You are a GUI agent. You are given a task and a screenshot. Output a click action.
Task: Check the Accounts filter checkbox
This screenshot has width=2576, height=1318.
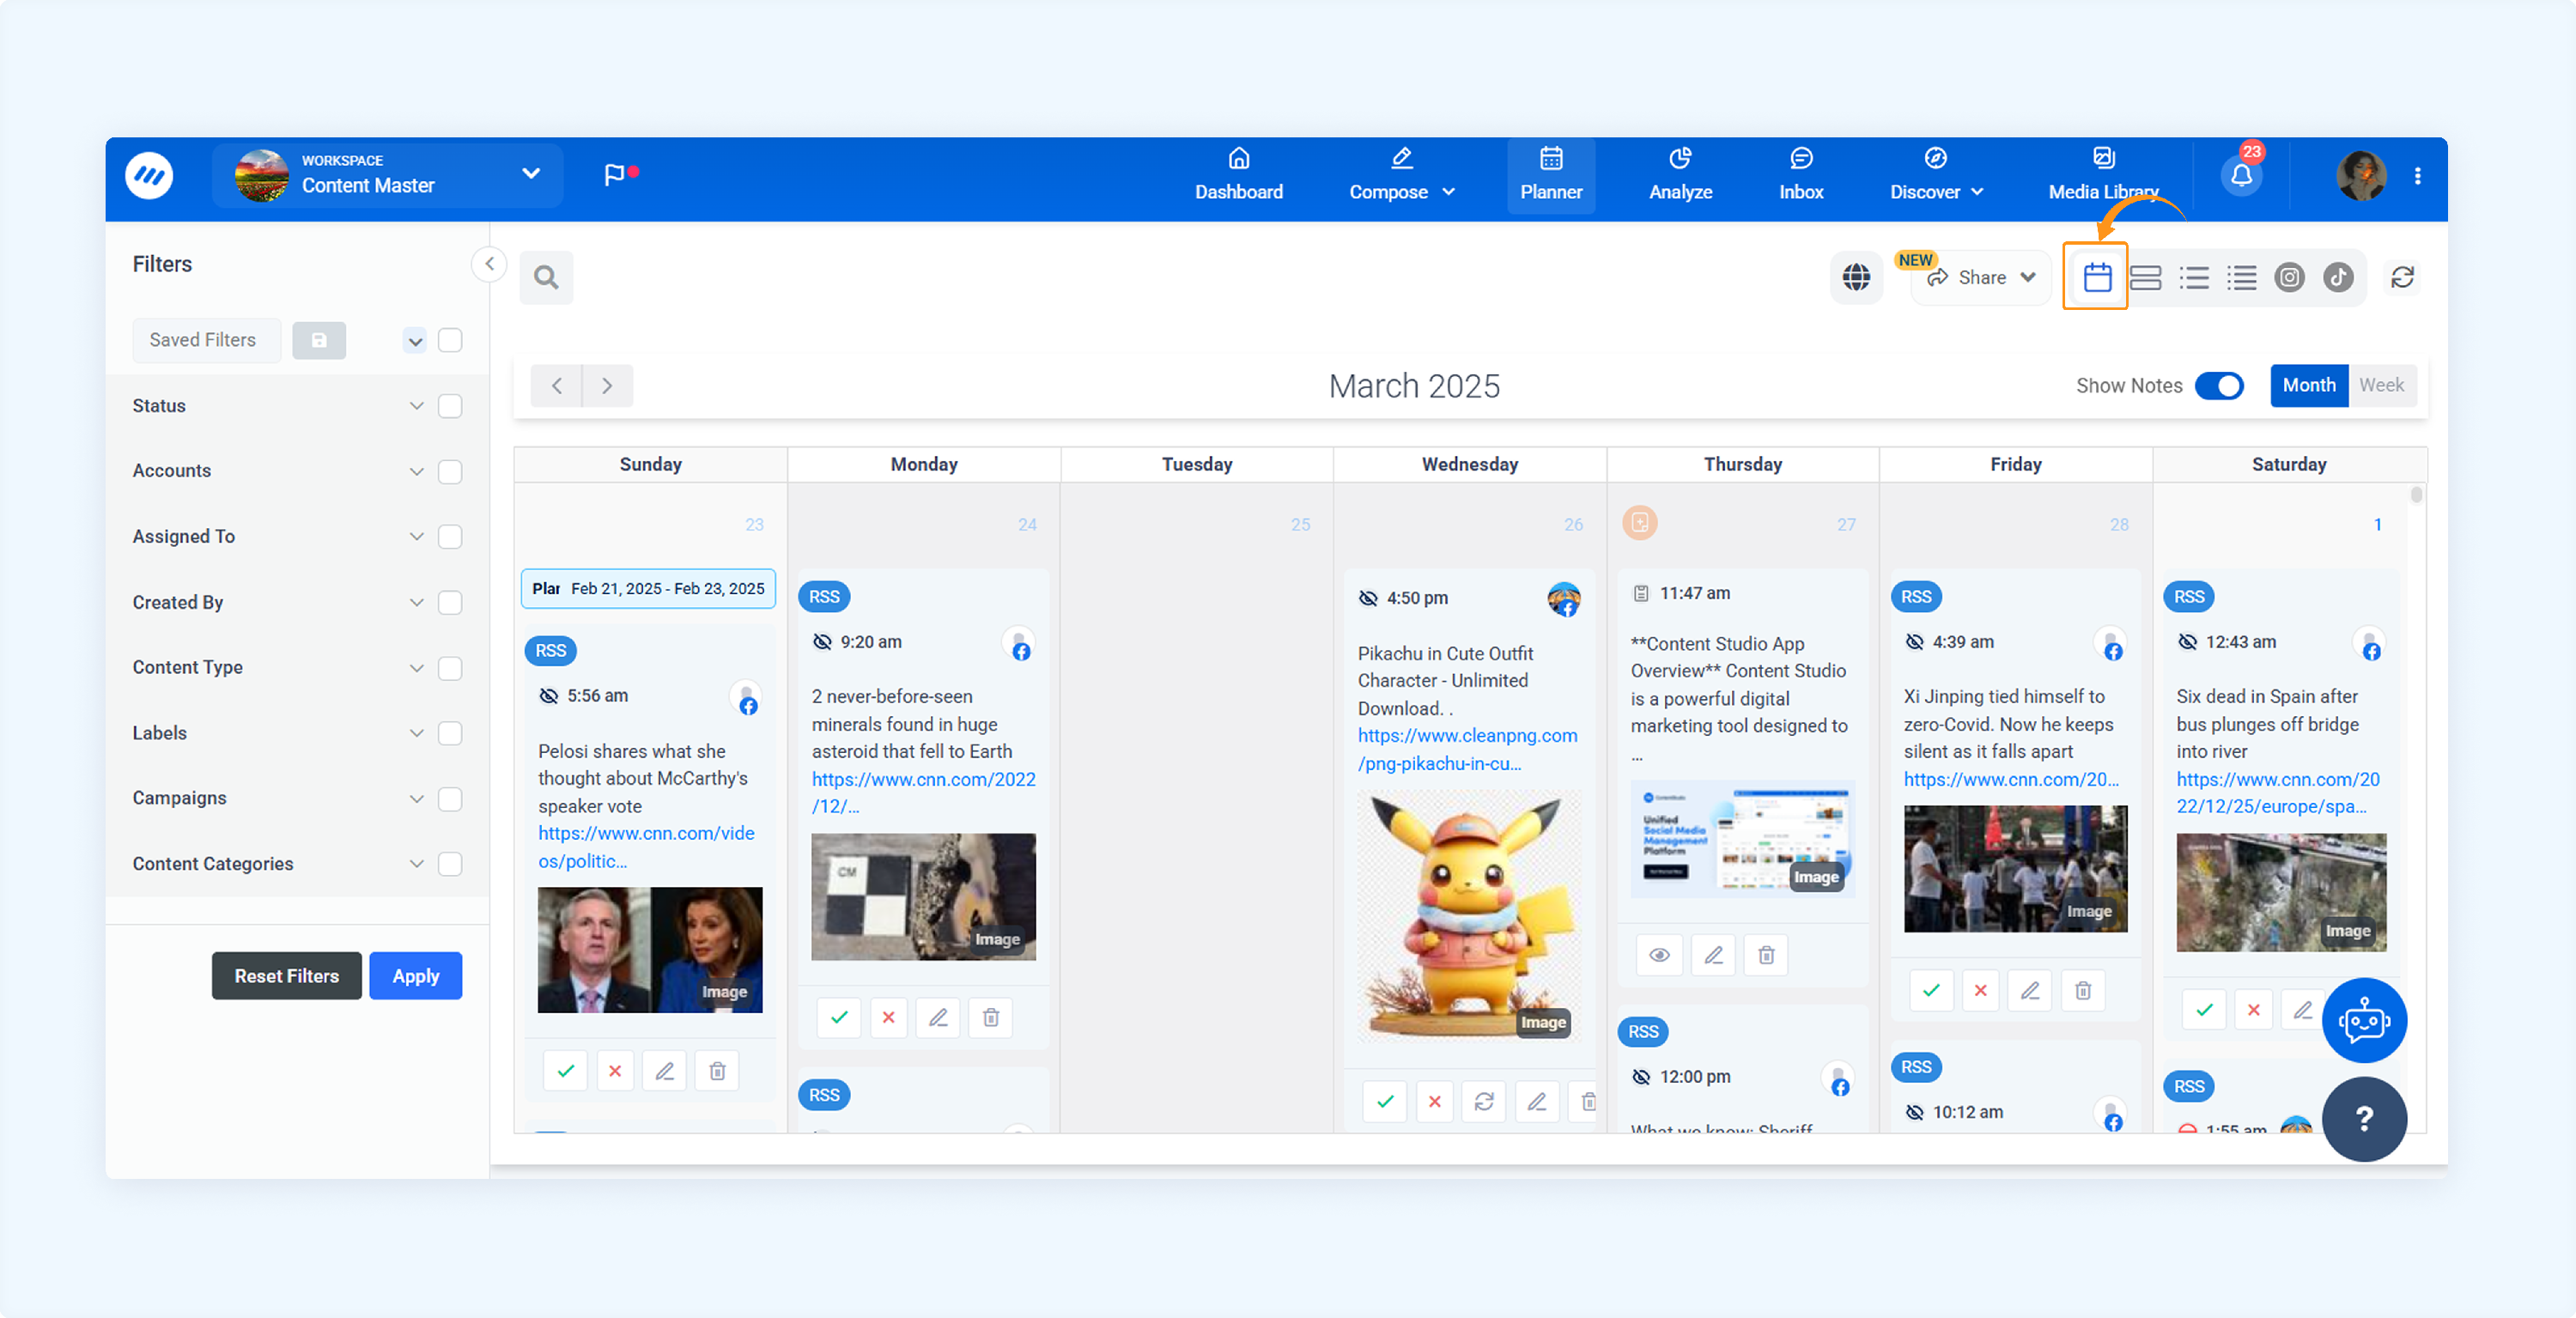tap(450, 471)
